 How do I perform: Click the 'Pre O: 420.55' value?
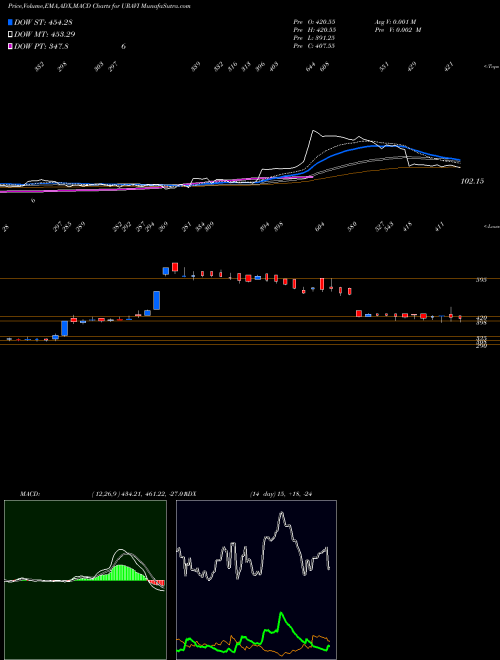314,22
